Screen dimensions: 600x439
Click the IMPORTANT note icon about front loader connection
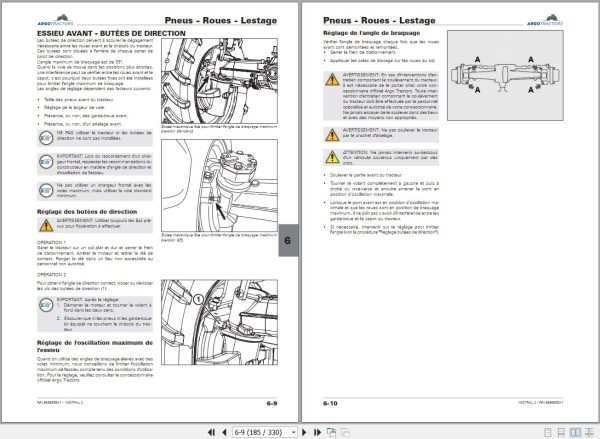[46, 162]
